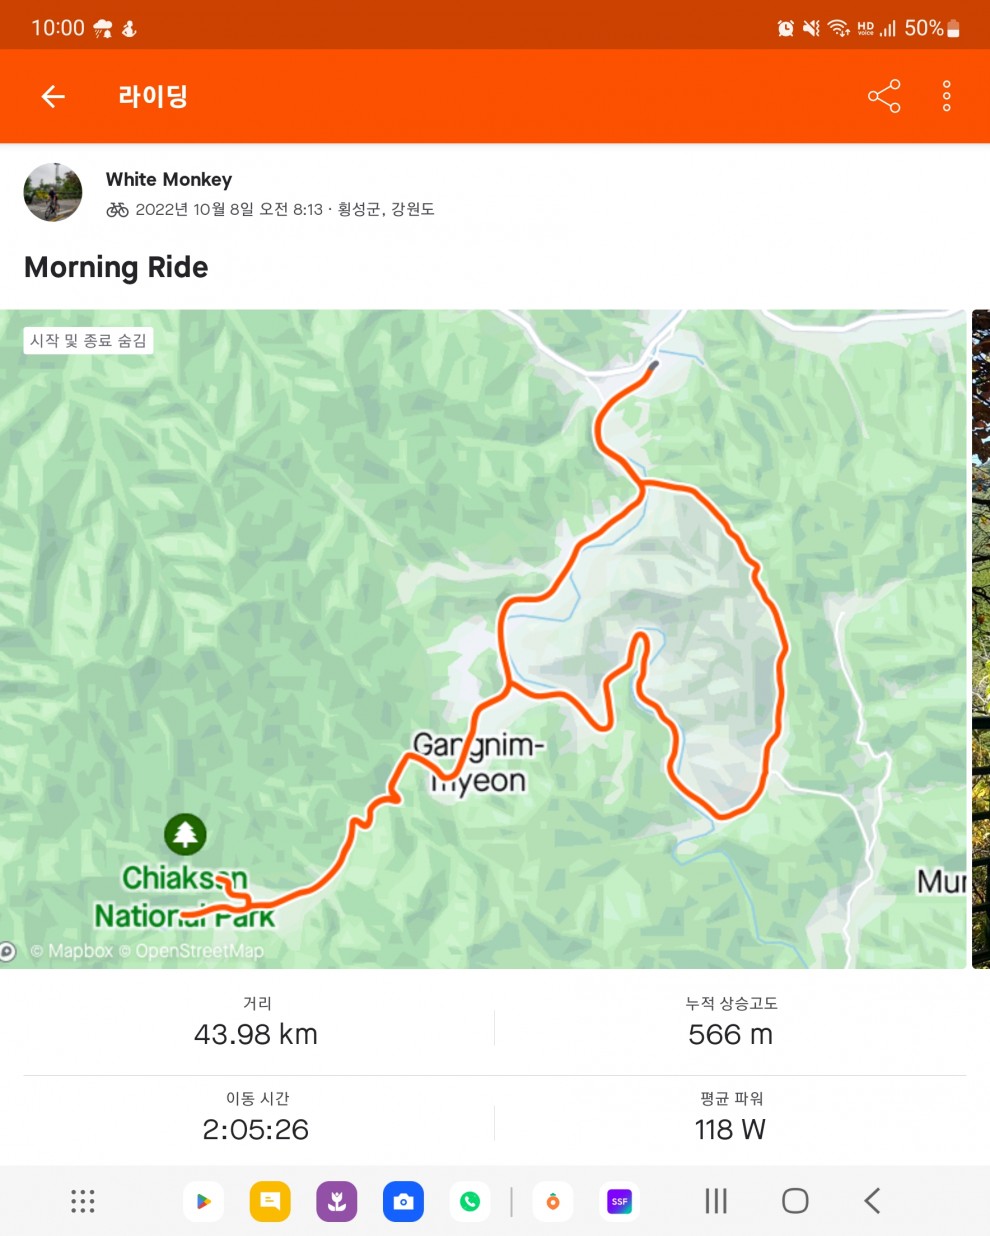
Task: Show recent apps with navigation bar button
Action: pos(716,1201)
